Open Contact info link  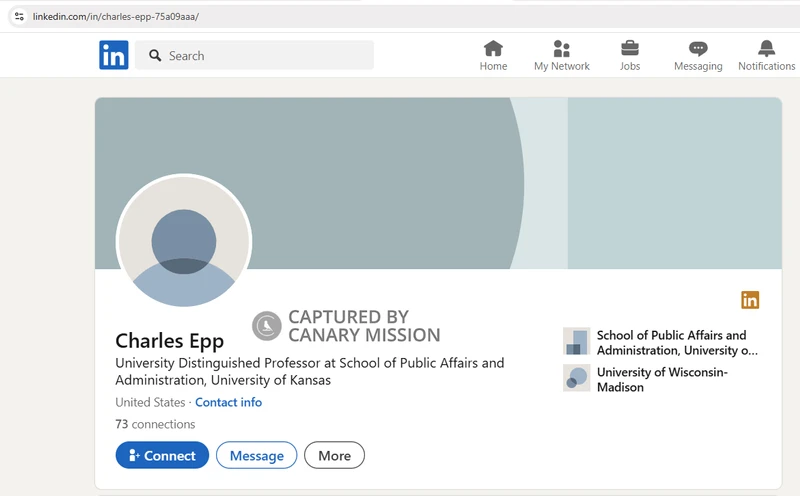pos(229,402)
